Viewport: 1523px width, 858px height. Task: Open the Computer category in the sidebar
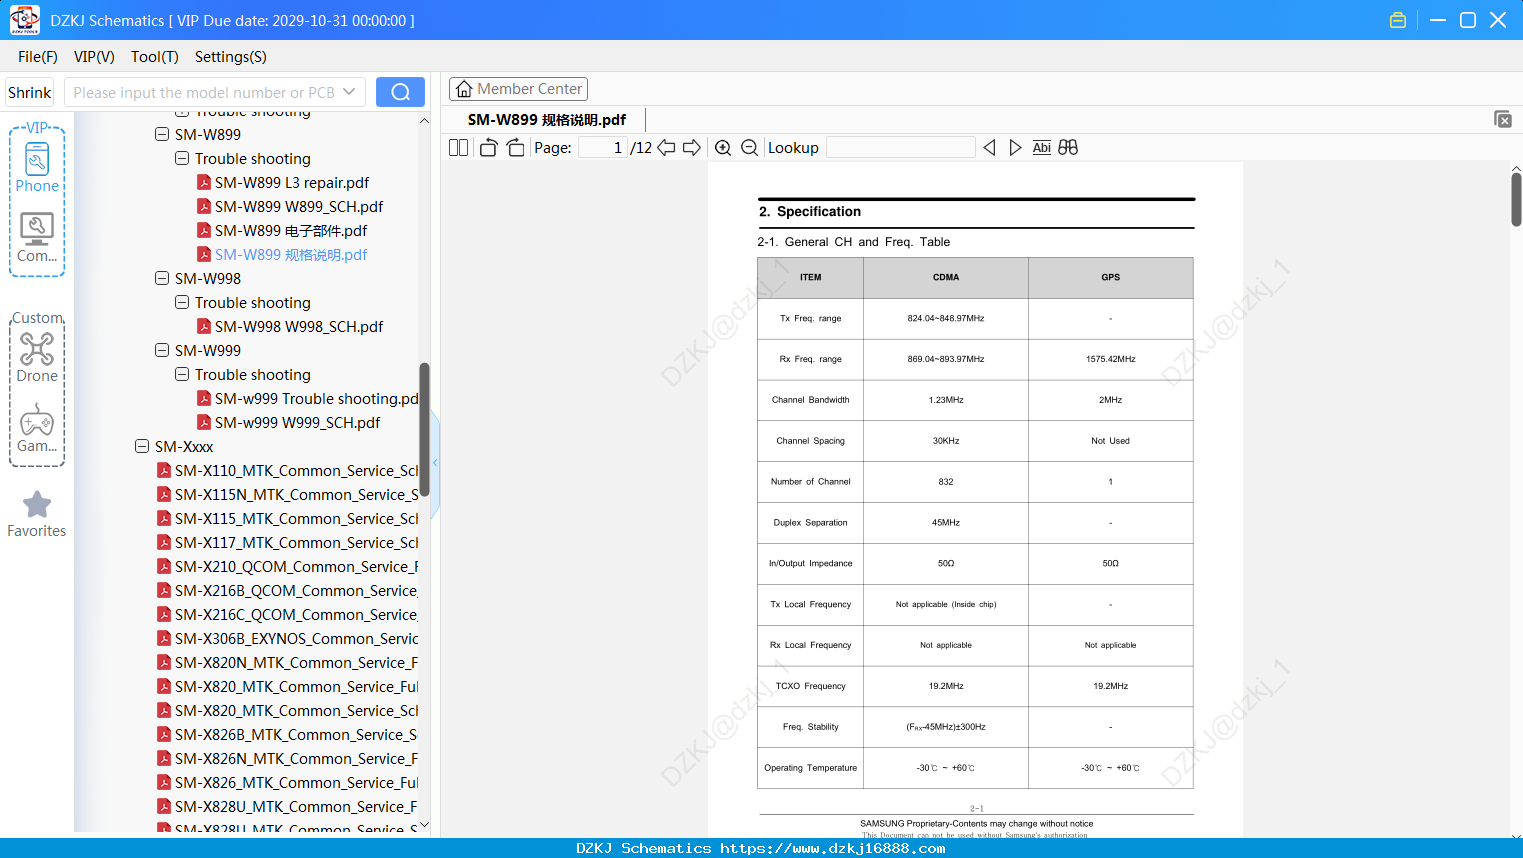tap(37, 238)
